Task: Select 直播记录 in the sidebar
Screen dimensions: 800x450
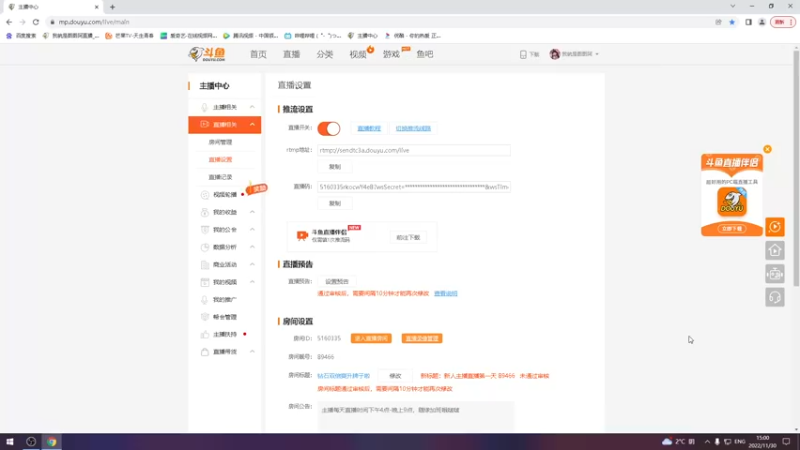Action: 220,177
